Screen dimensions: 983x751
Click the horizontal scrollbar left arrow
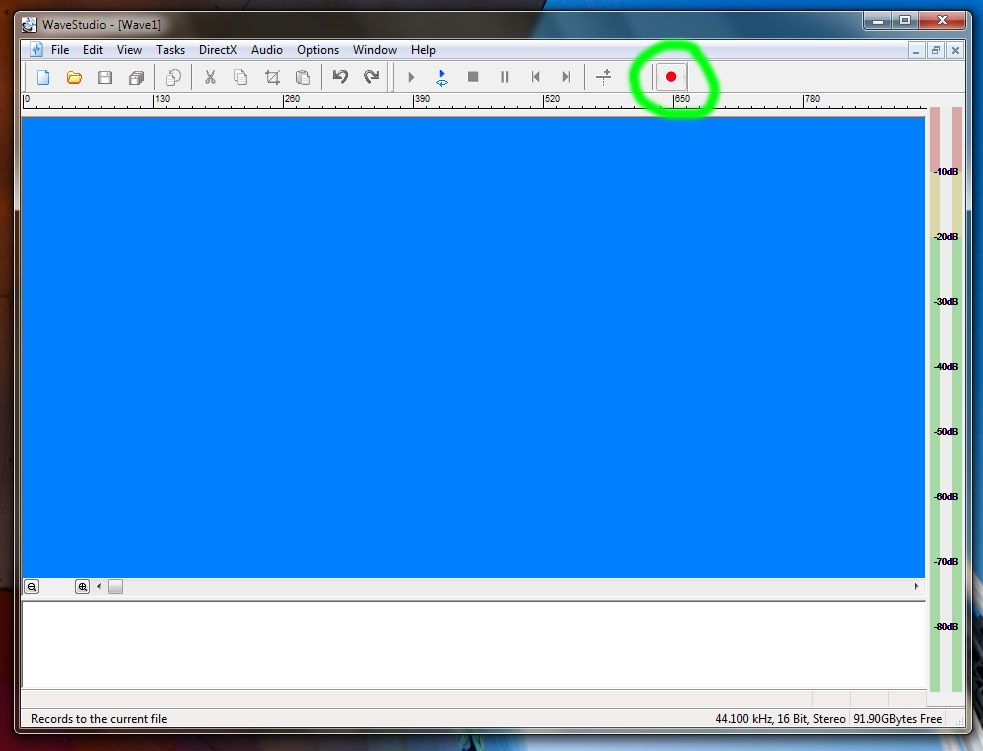pyautogui.click(x=99, y=587)
